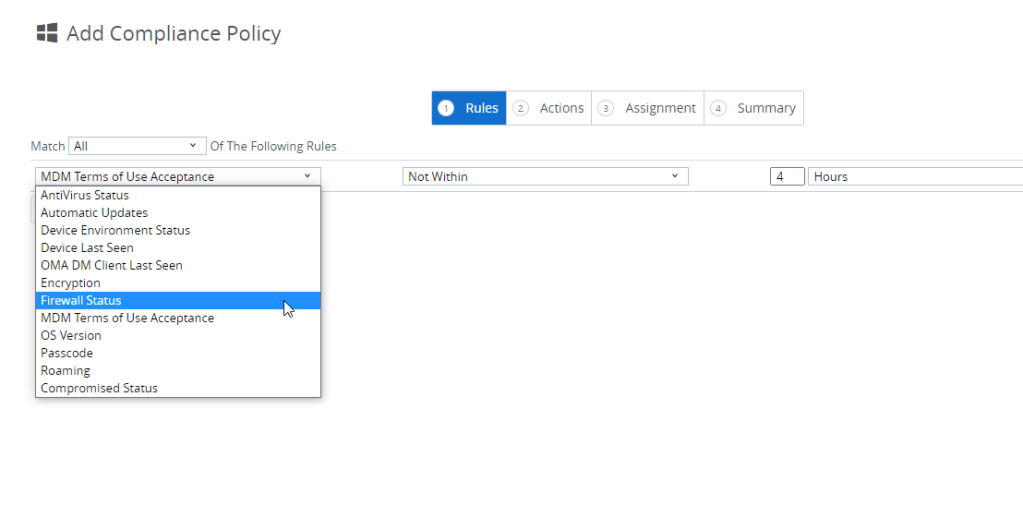Choose OS Version rule option
The height and width of the screenshot is (505, 1023).
pyautogui.click(x=71, y=335)
